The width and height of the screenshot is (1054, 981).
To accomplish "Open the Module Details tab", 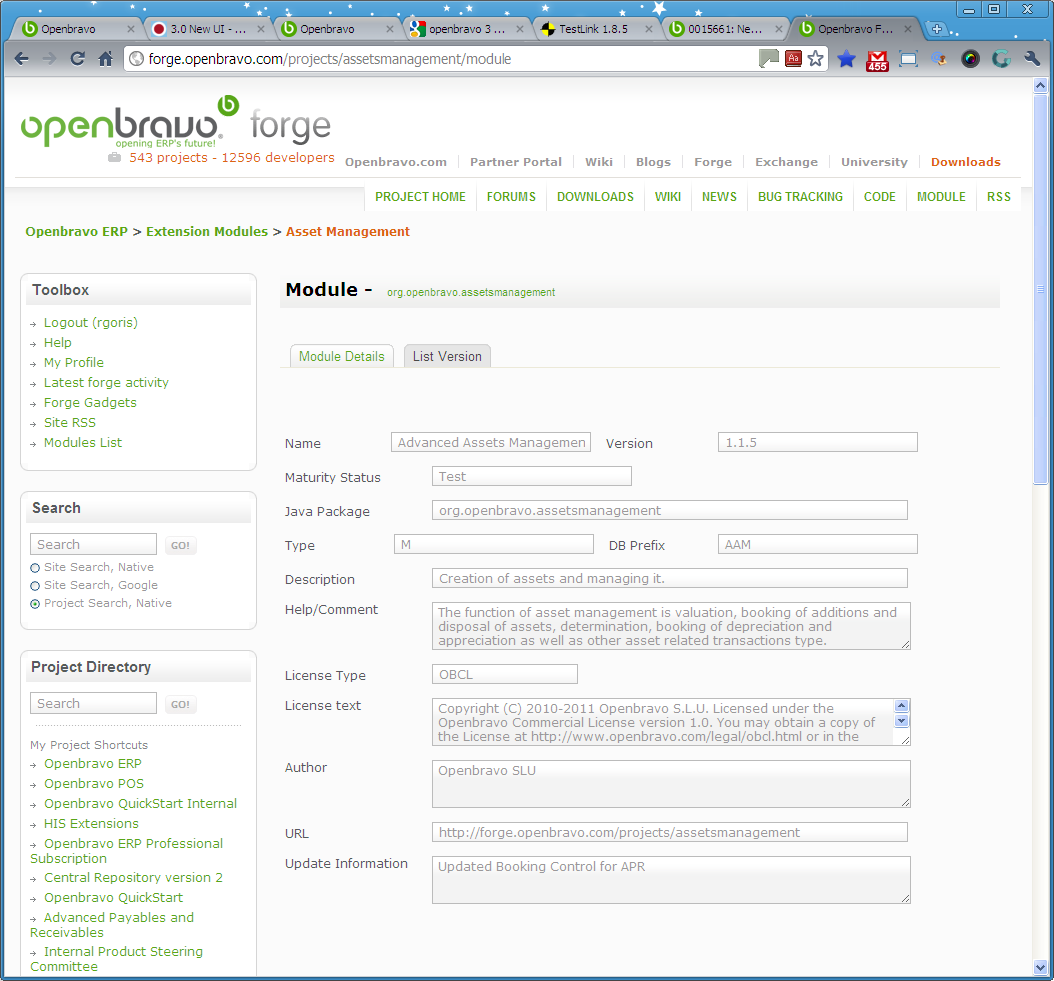I will pyautogui.click(x=341, y=356).
